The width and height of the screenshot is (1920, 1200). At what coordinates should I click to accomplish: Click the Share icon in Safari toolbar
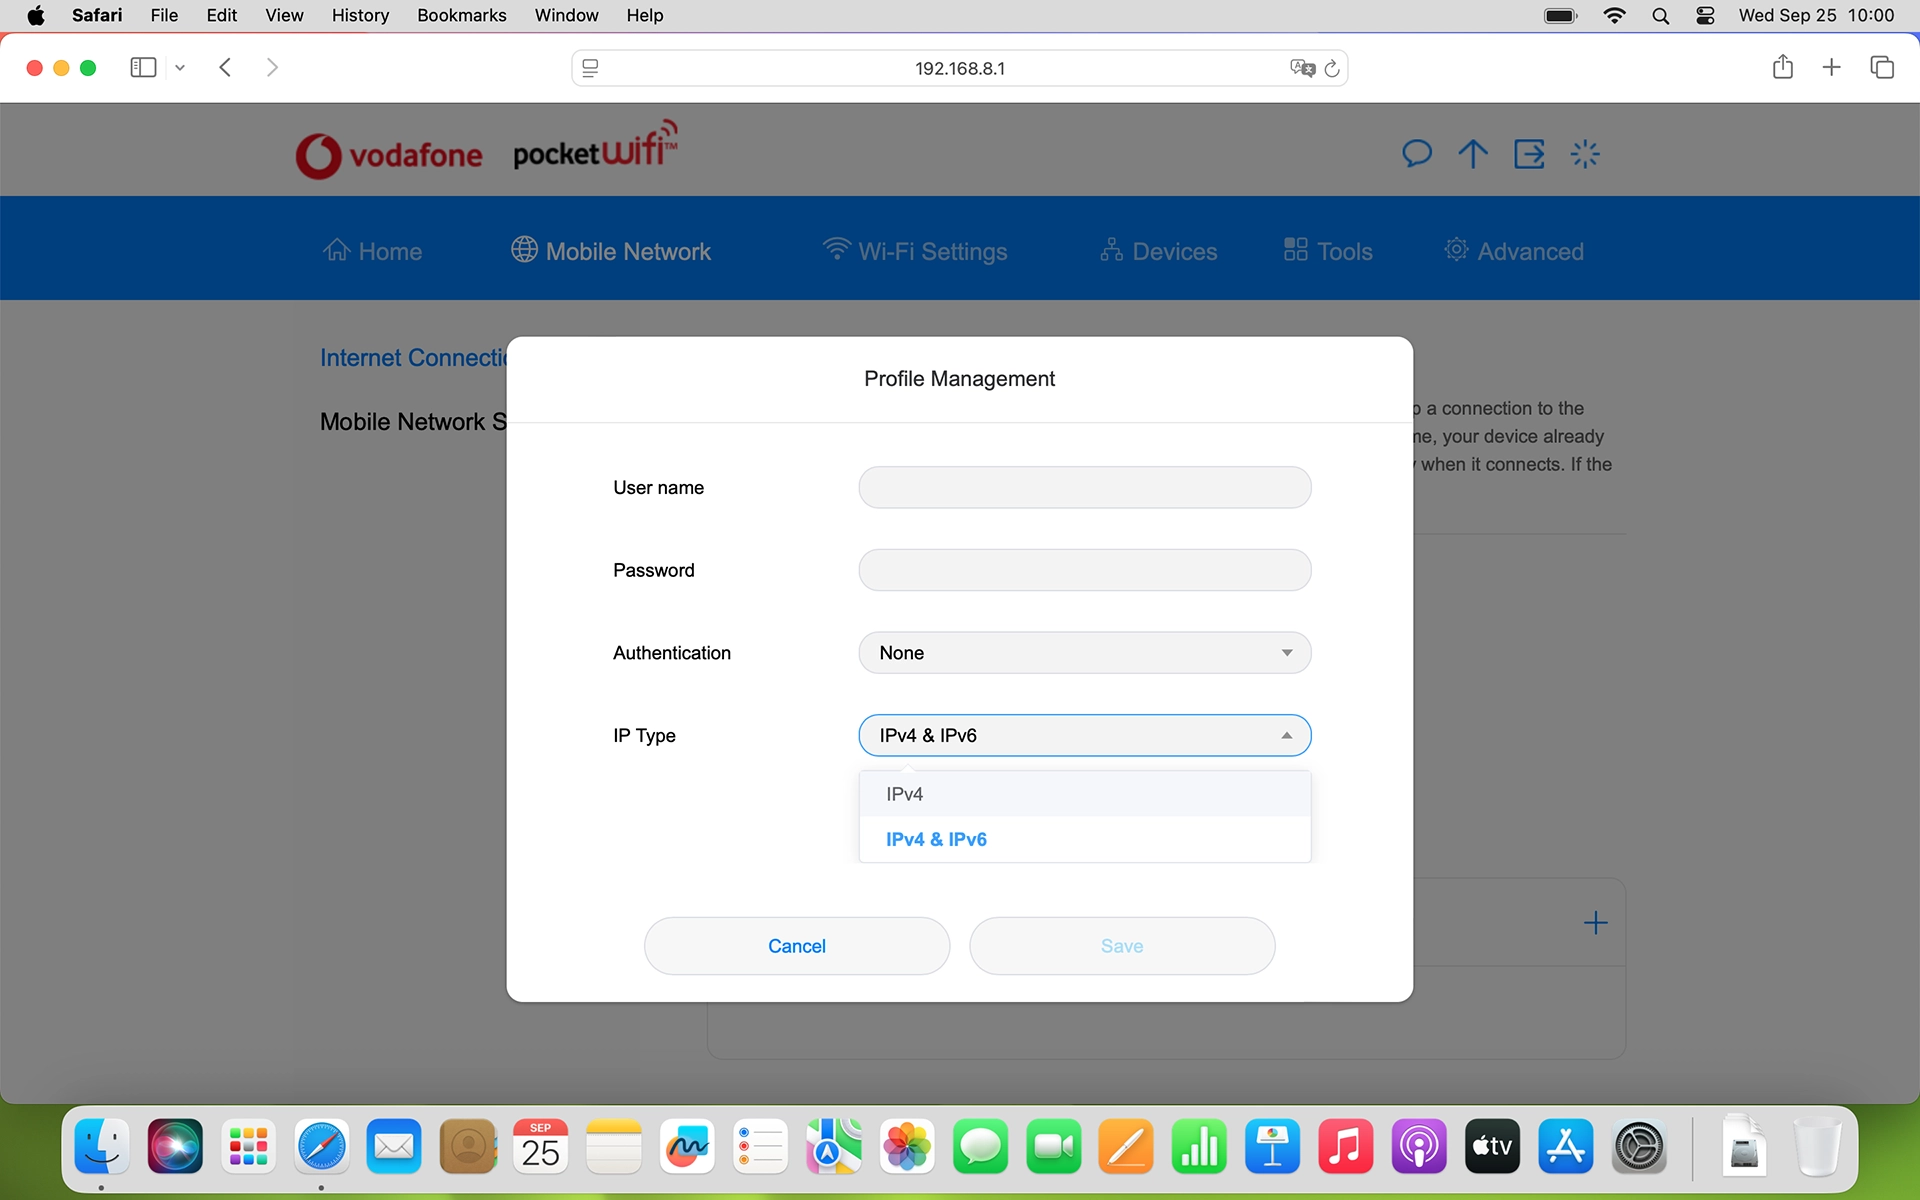click(1783, 67)
